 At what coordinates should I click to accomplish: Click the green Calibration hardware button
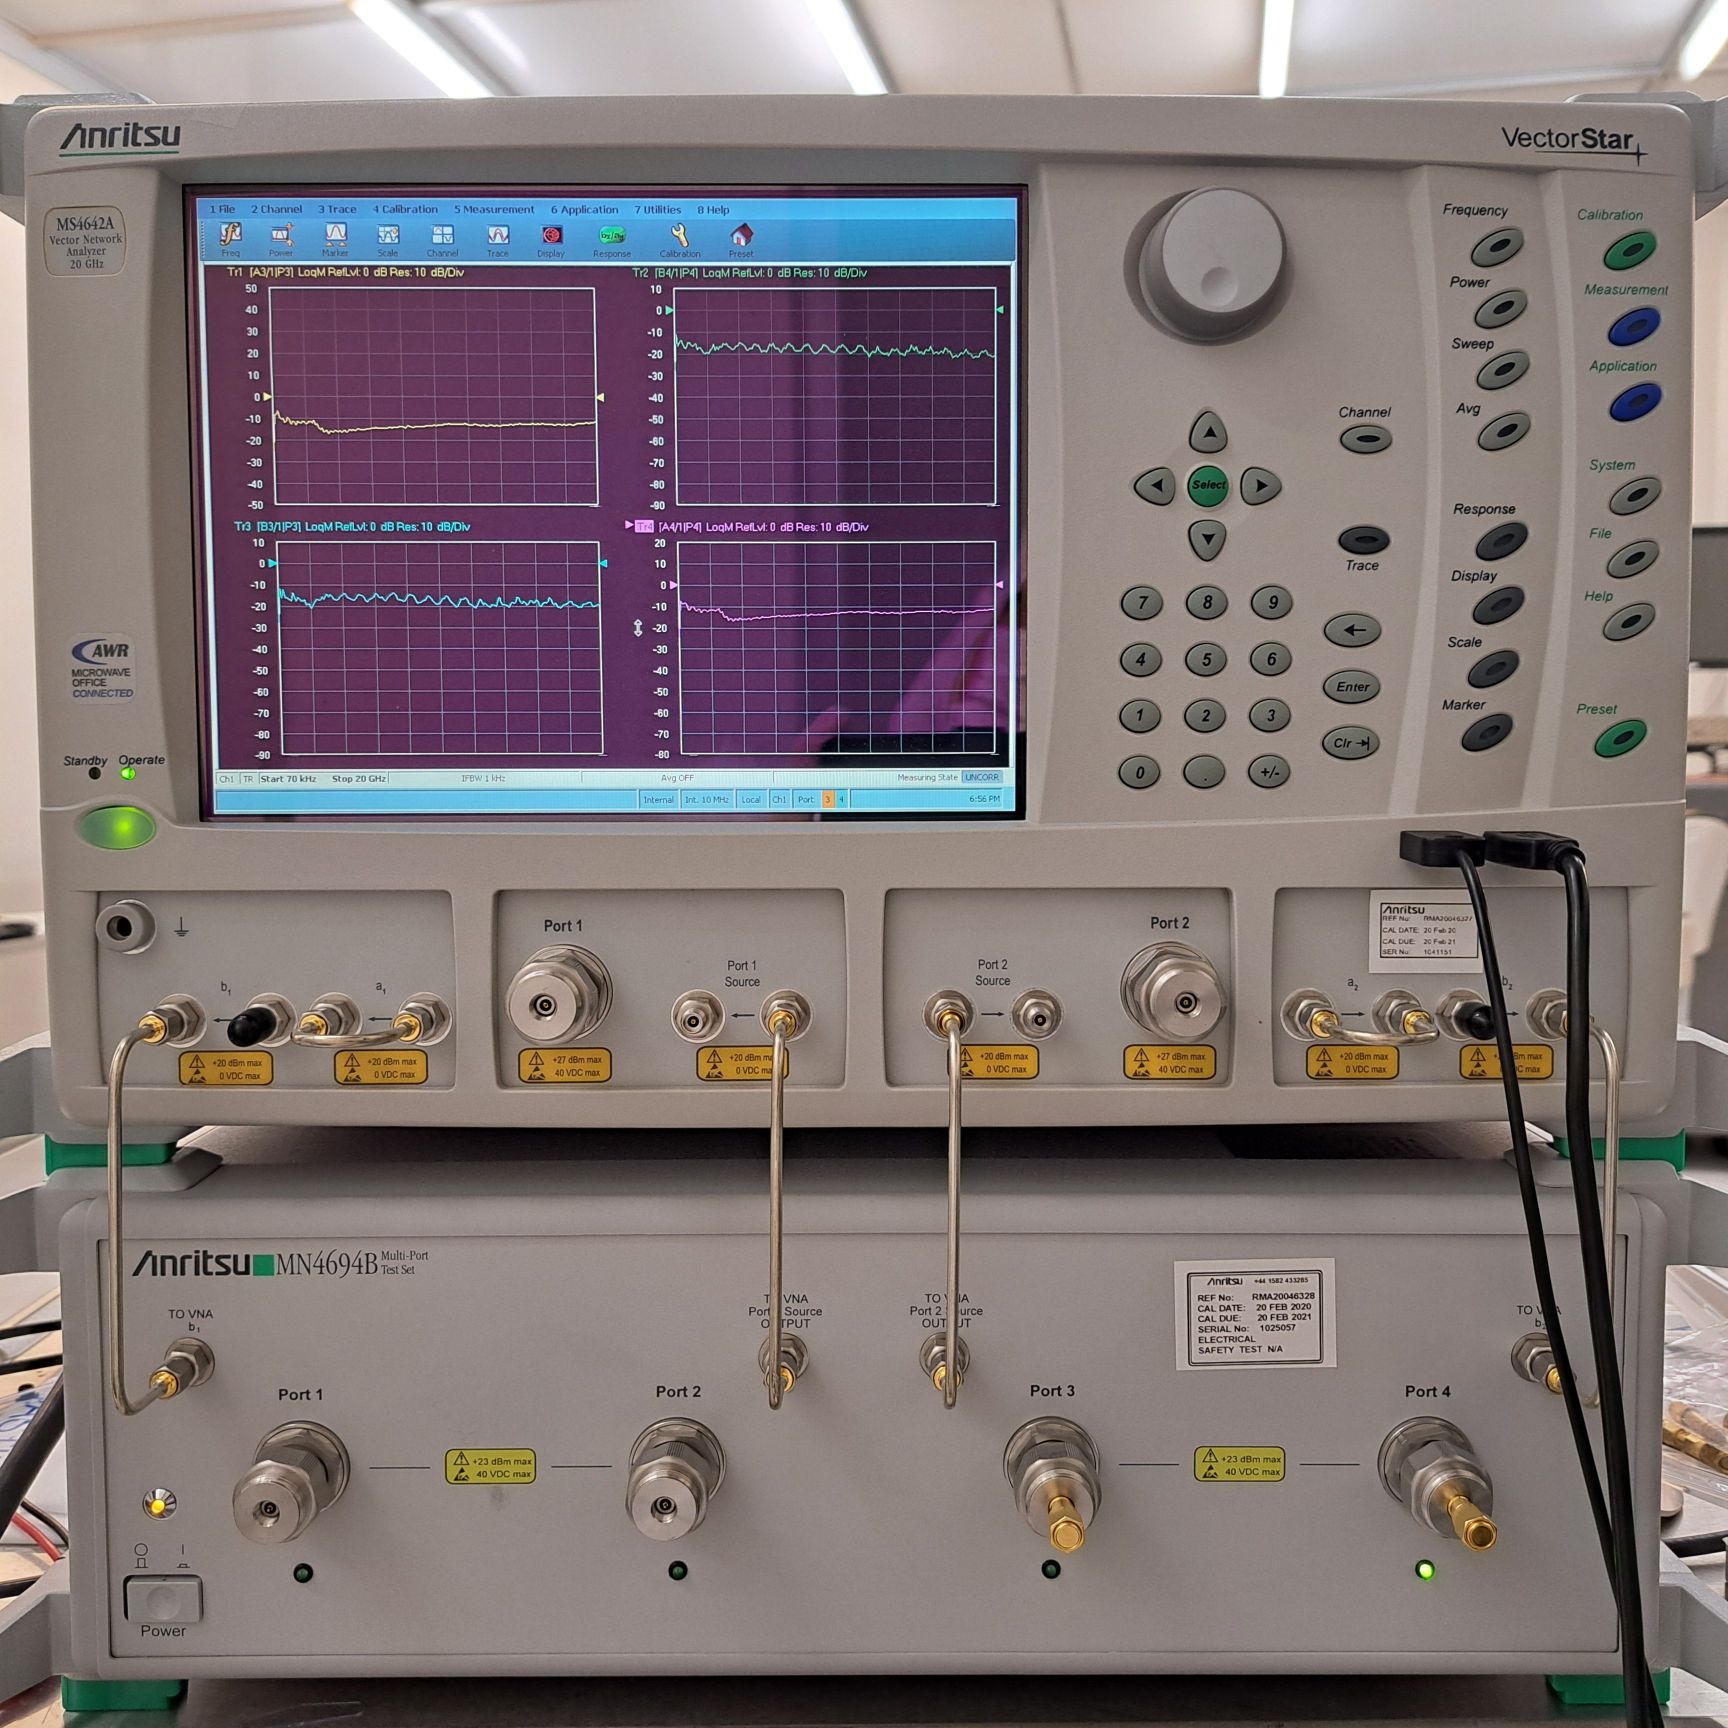(x=1629, y=250)
